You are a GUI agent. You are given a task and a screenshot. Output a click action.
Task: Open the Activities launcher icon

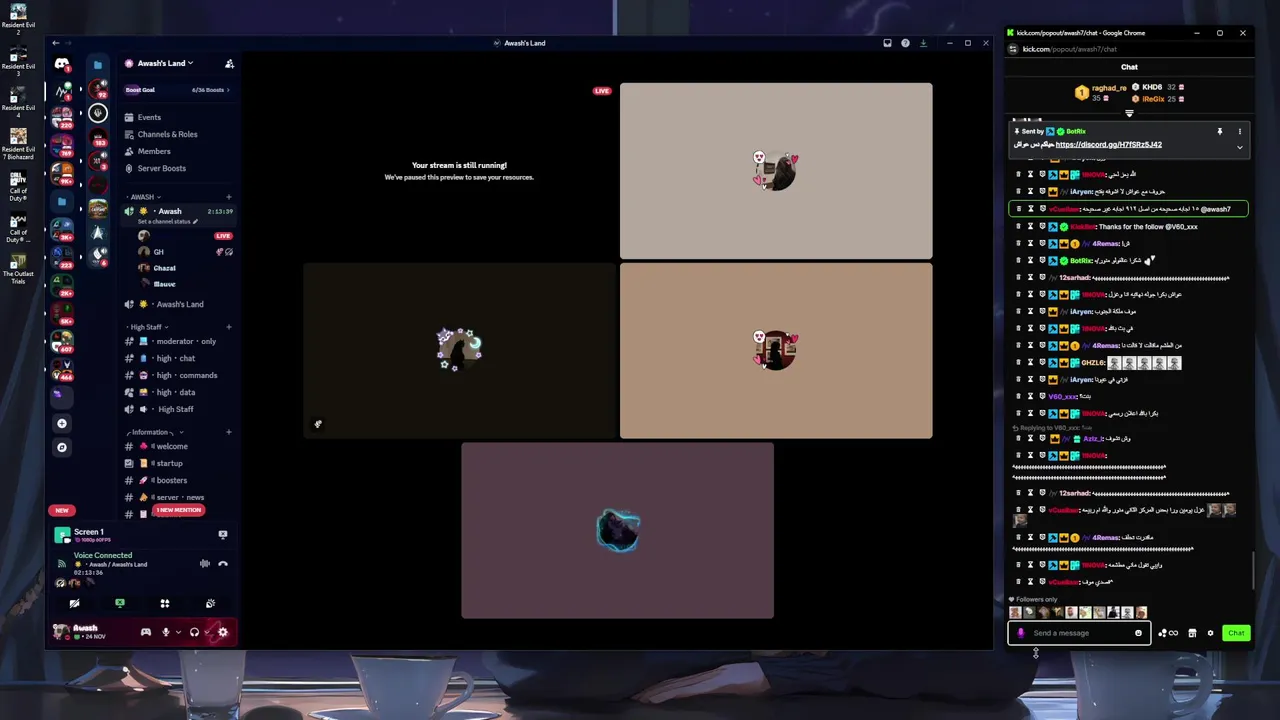pos(165,603)
